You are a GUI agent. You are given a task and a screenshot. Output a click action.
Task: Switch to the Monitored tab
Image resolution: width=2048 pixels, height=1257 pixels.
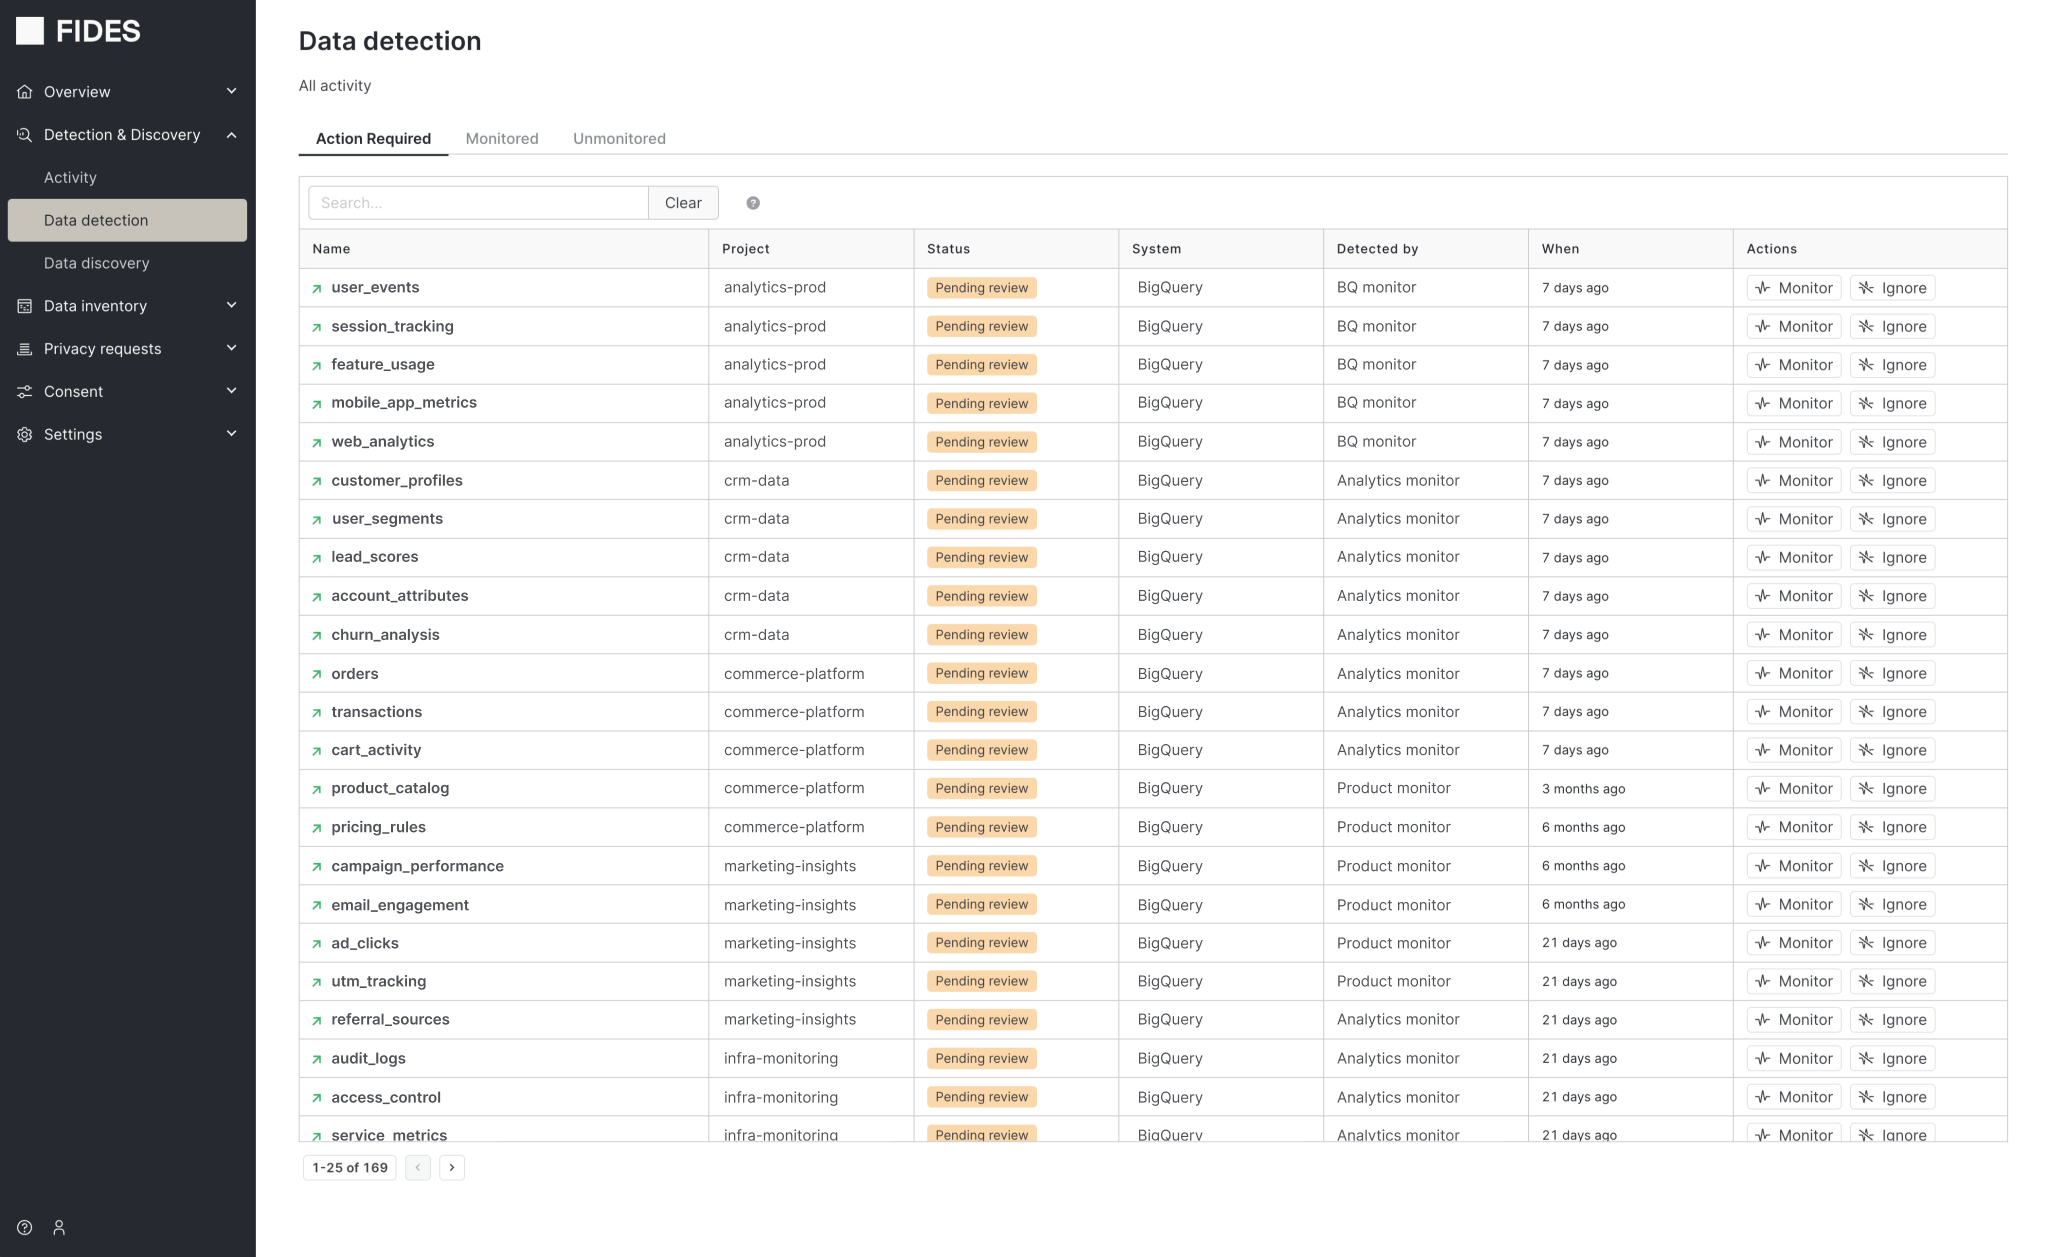[501, 138]
